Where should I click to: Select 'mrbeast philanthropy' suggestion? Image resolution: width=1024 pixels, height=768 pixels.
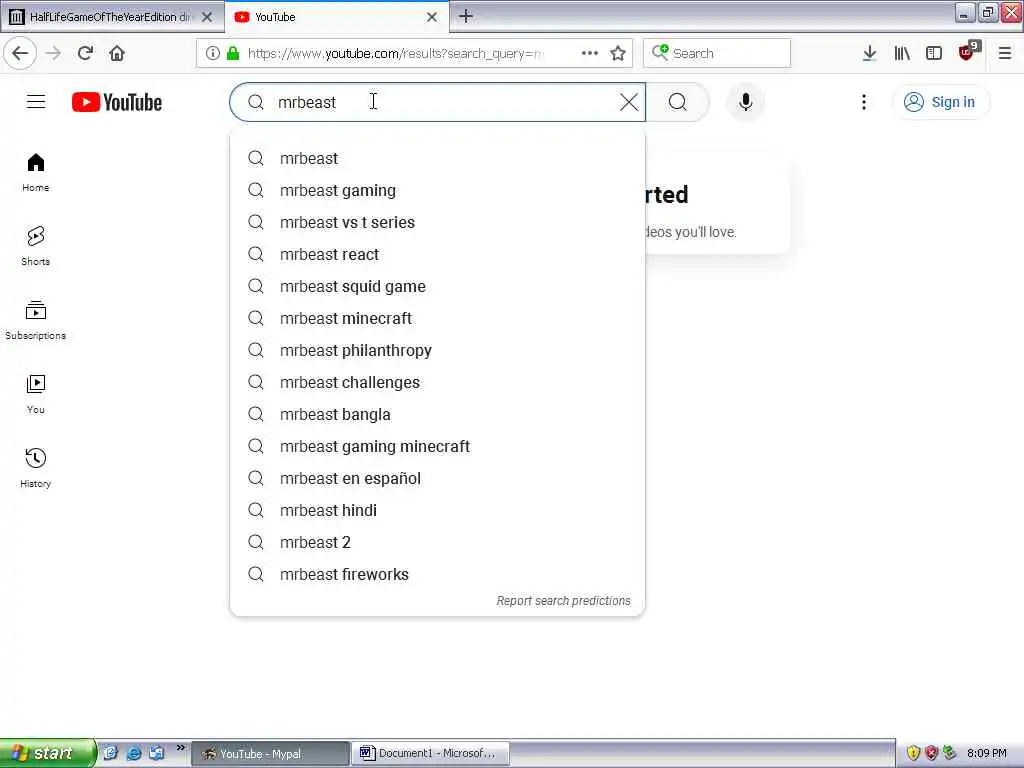(x=438, y=350)
